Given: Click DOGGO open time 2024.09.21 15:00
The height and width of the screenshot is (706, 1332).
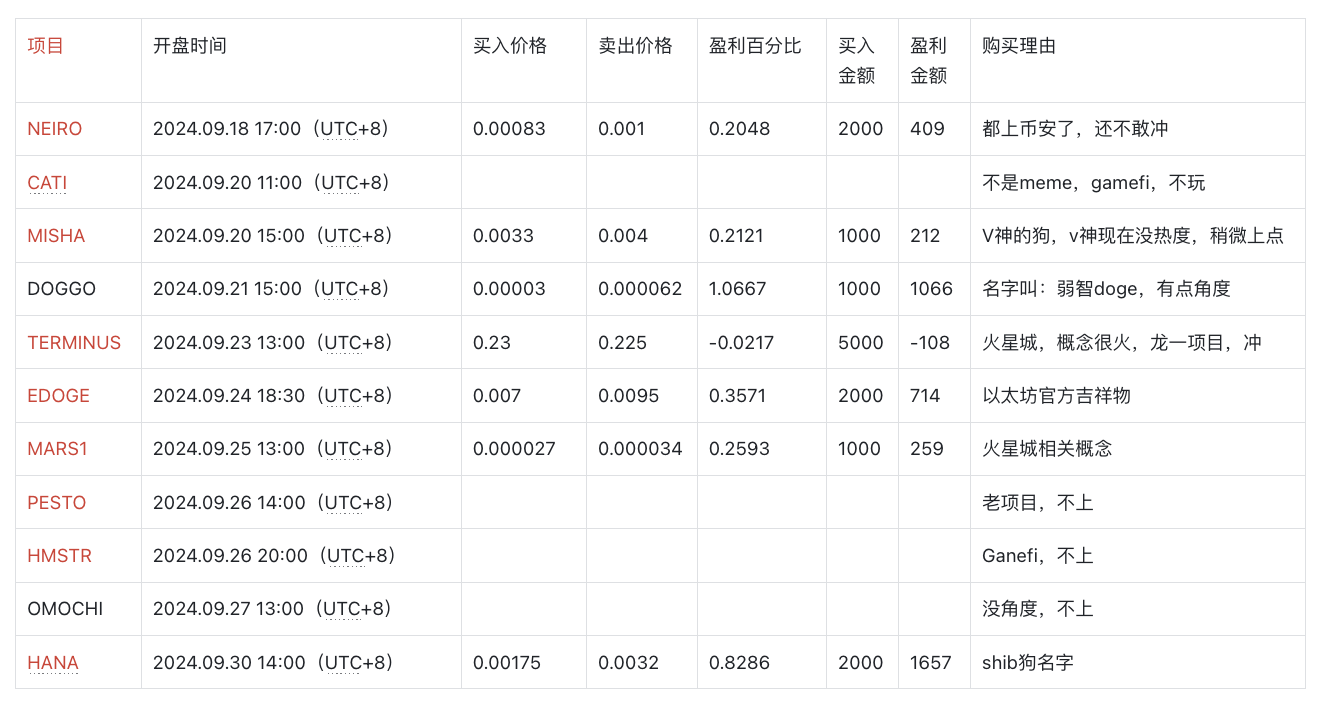Looking at the screenshot, I should tap(275, 289).
